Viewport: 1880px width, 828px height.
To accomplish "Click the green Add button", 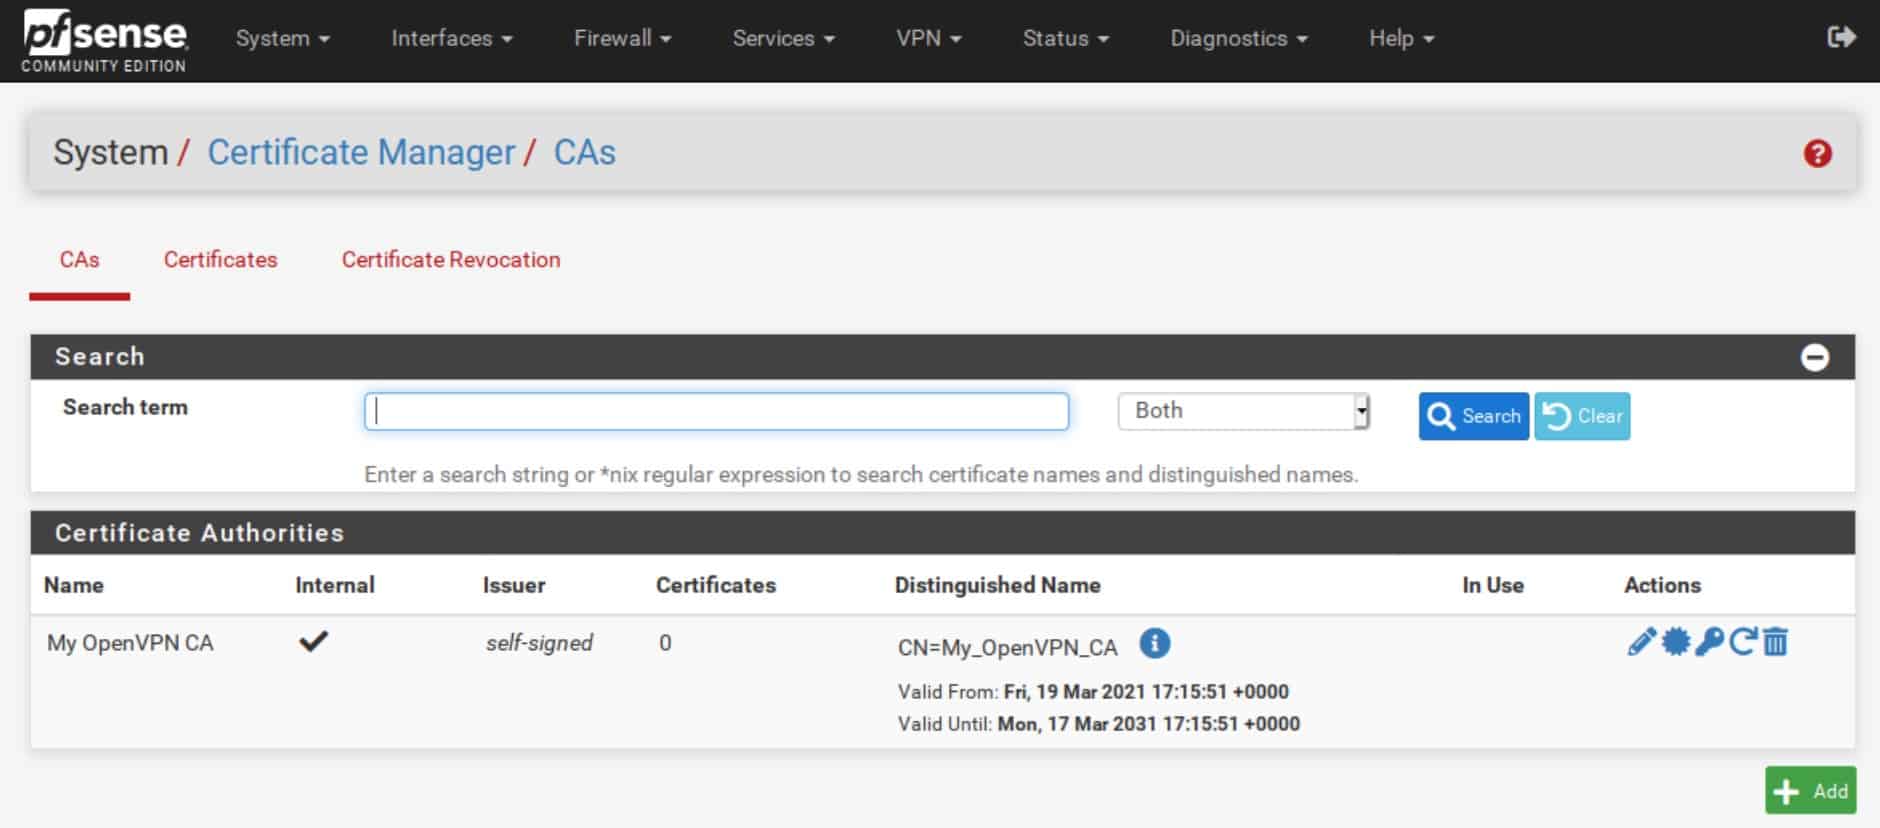I will (1810, 791).
